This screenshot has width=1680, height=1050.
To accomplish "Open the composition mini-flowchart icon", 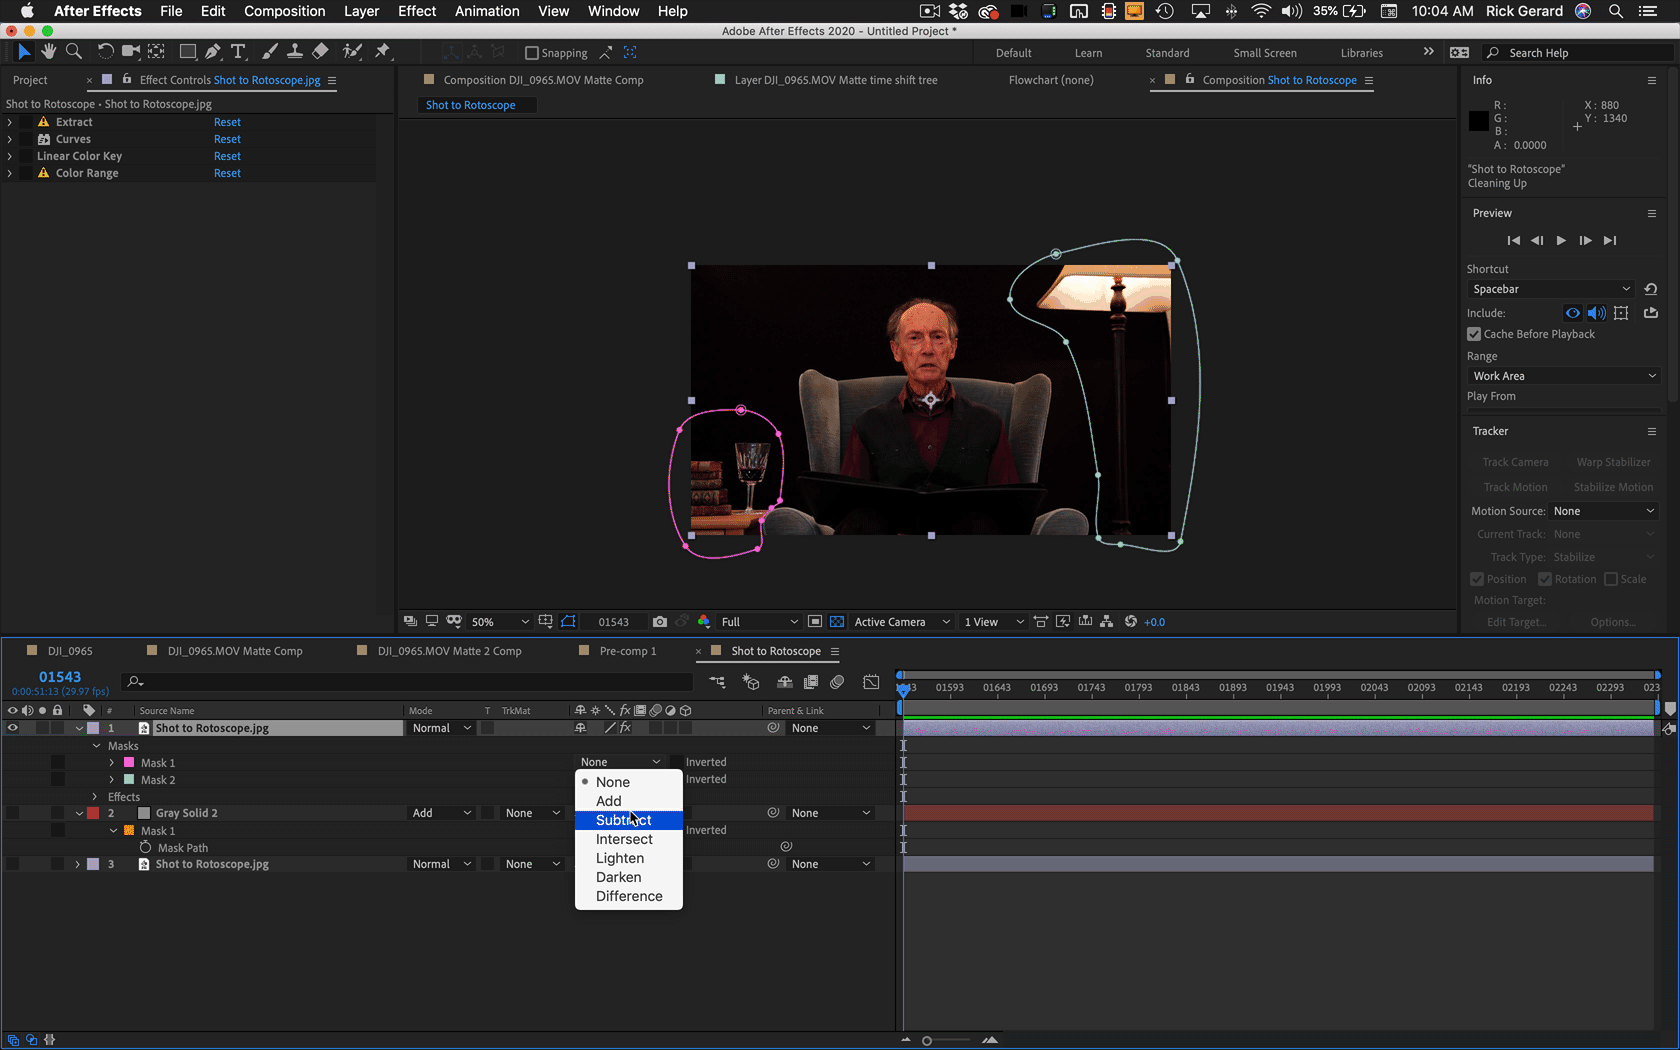I will coord(717,682).
